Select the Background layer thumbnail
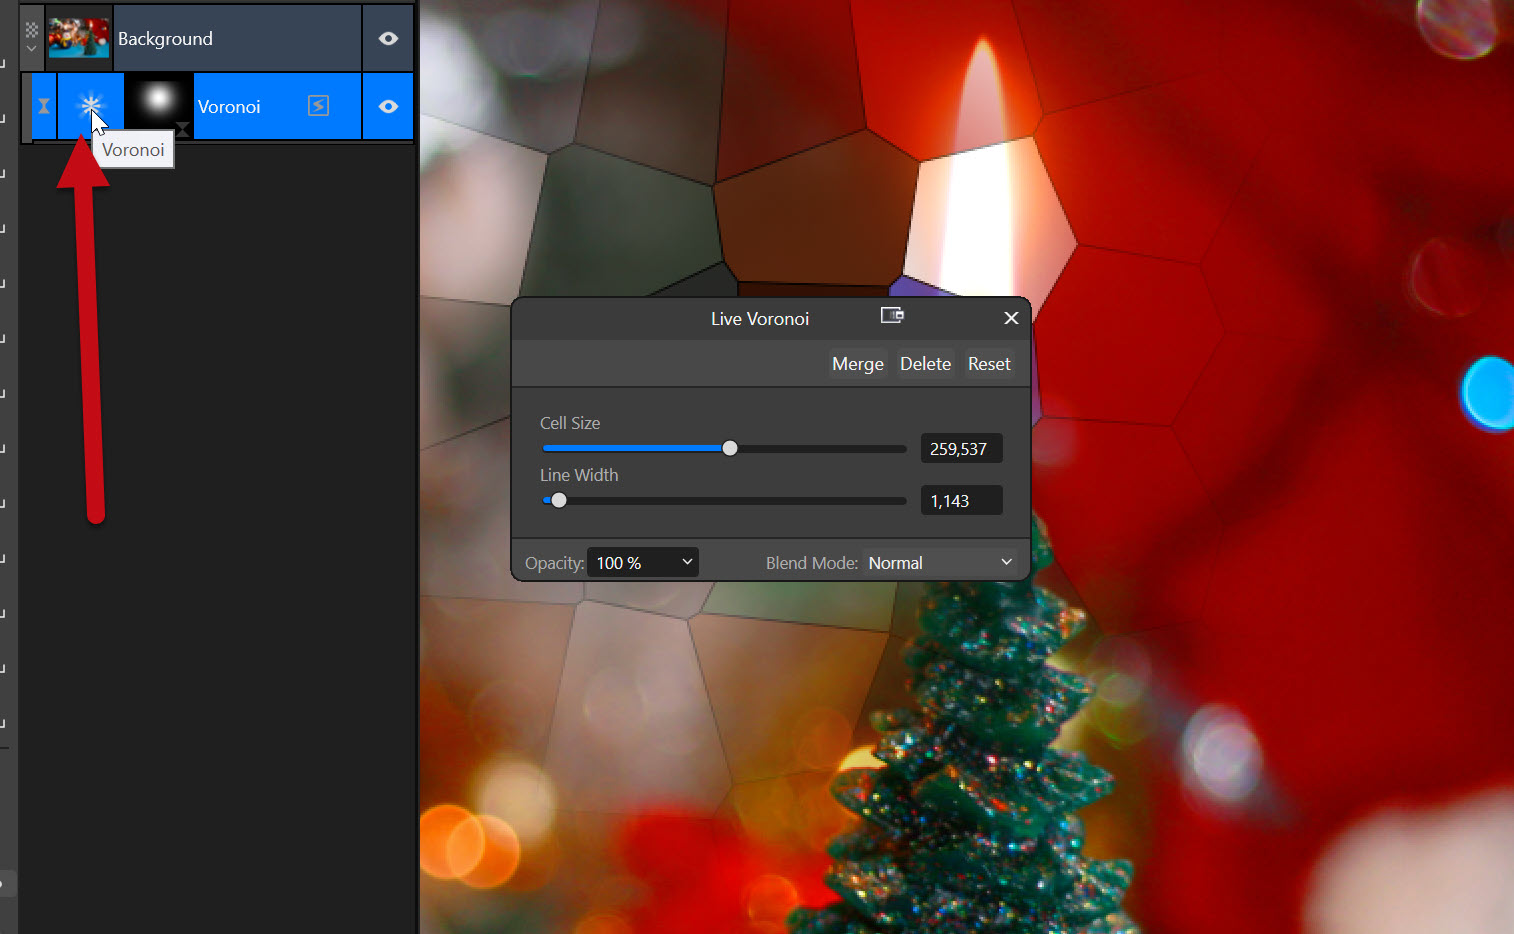Viewport: 1514px width, 934px height. tap(79, 38)
